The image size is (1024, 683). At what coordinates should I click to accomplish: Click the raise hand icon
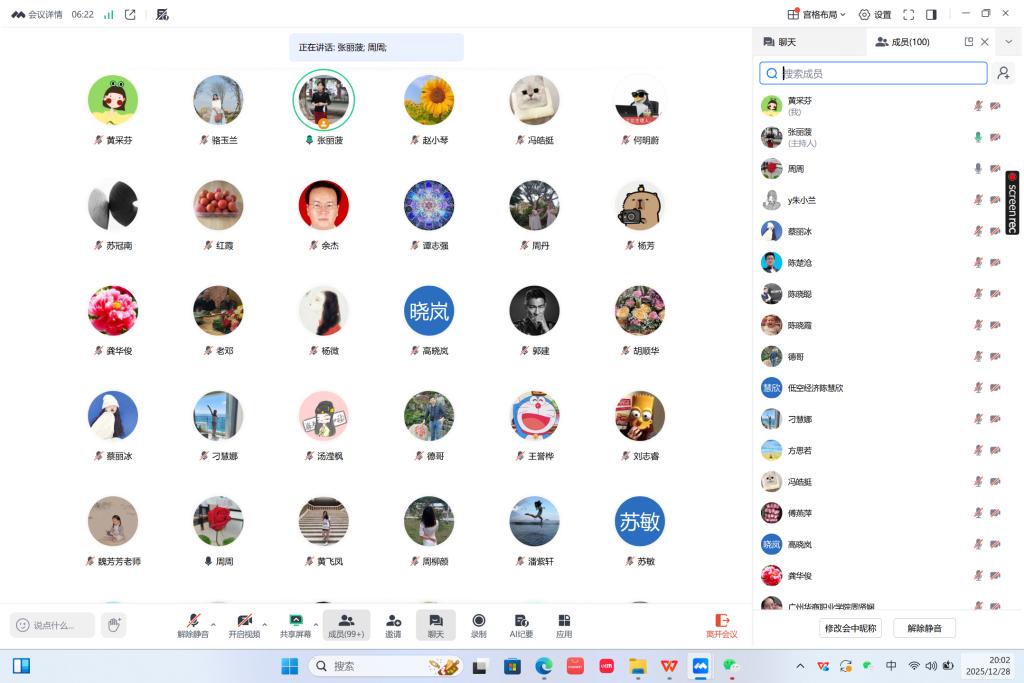click(x=114, y=625)
